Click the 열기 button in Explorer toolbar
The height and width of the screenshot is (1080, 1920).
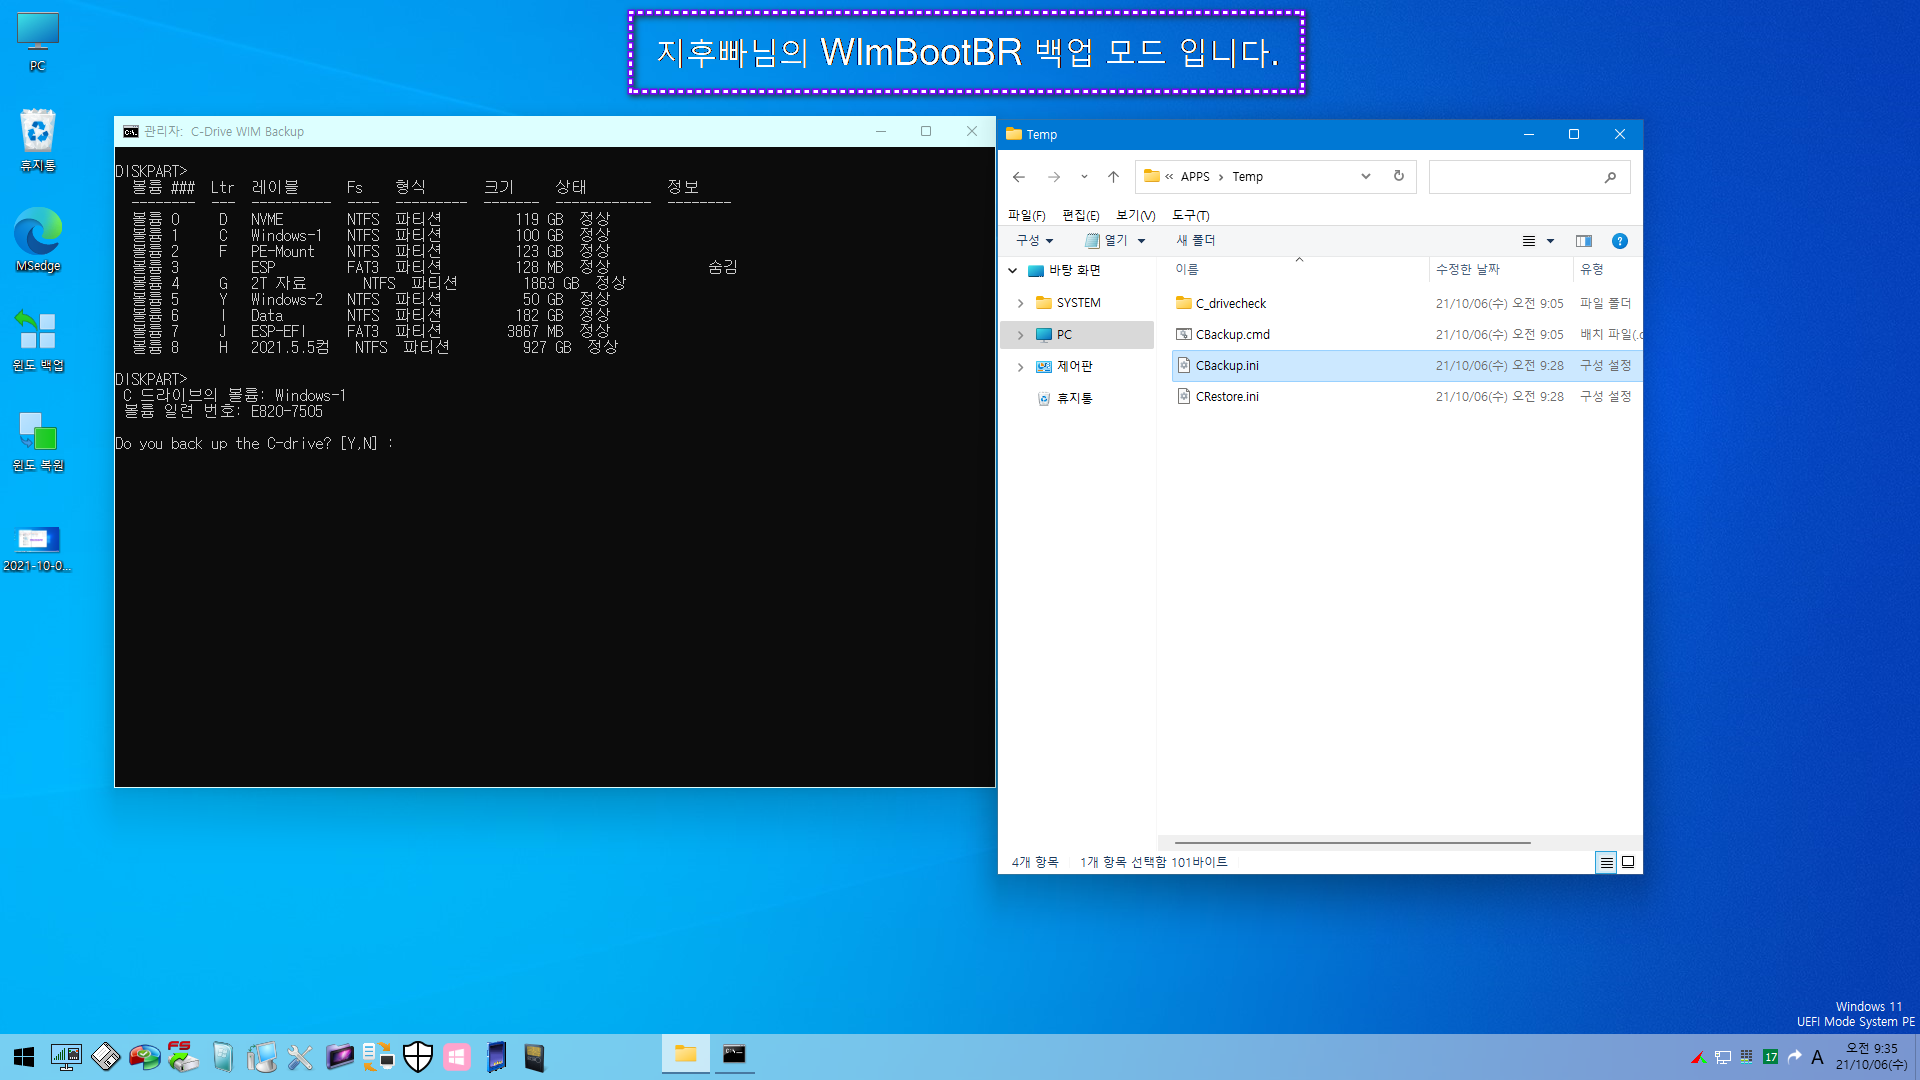coord(1107,241)
